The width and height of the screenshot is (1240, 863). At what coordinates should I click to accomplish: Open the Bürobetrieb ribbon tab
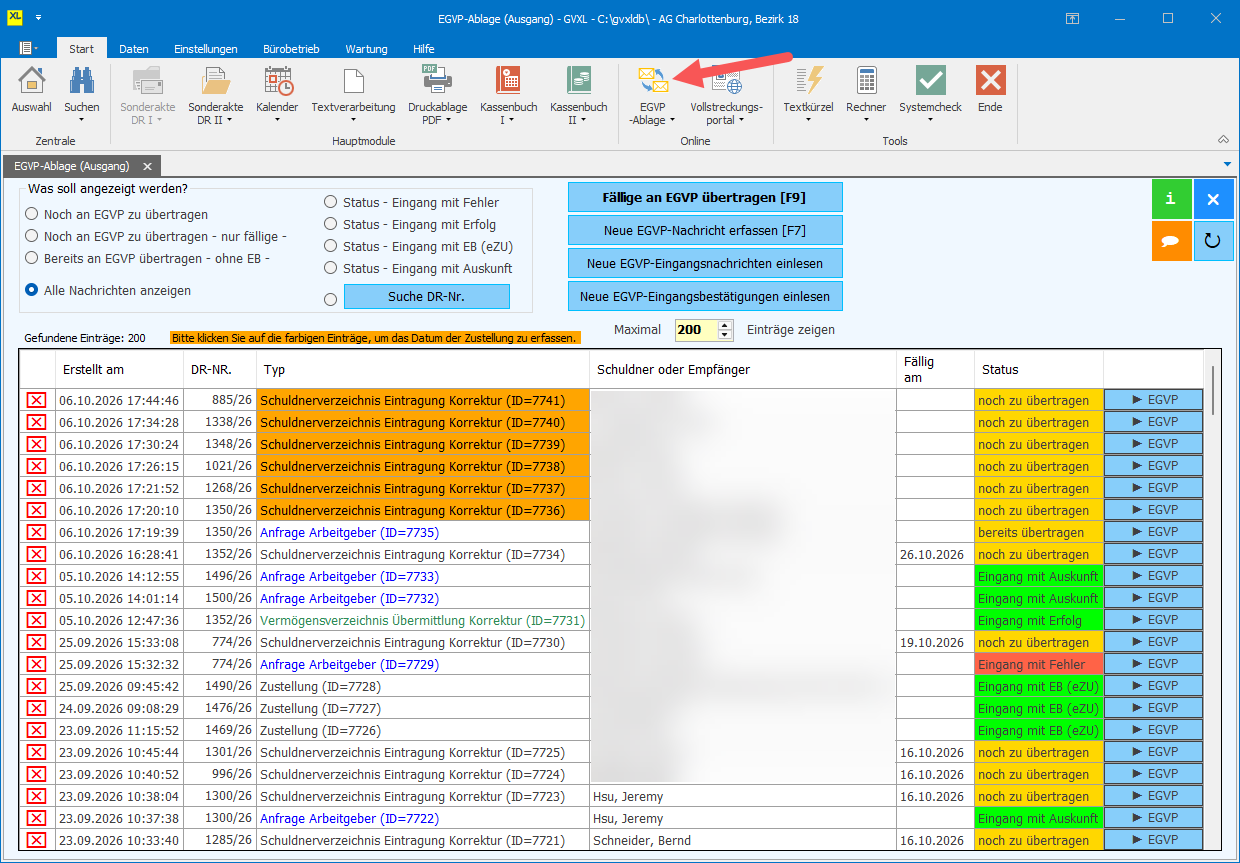pos(291,49)
